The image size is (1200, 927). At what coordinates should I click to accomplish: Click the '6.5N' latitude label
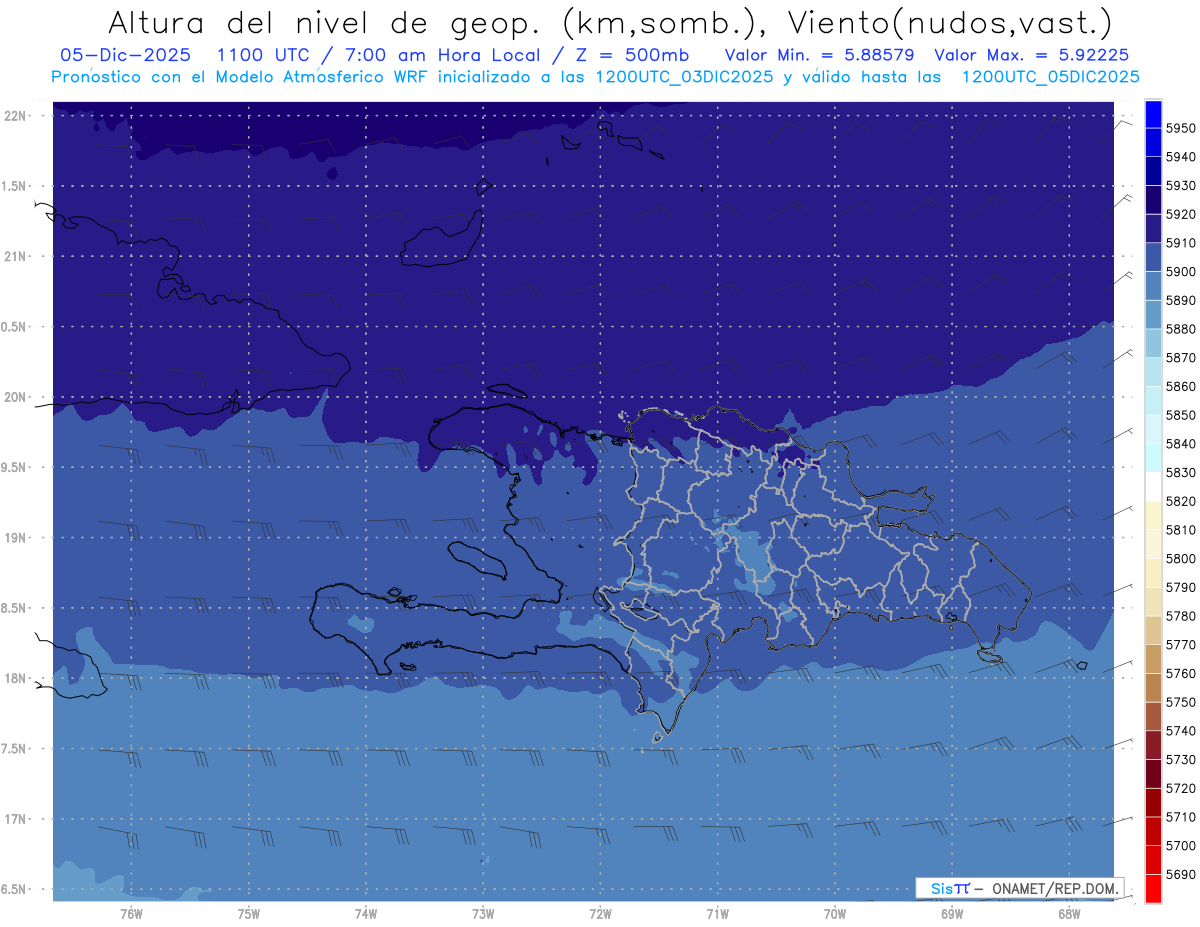click(x=14, y=889)
